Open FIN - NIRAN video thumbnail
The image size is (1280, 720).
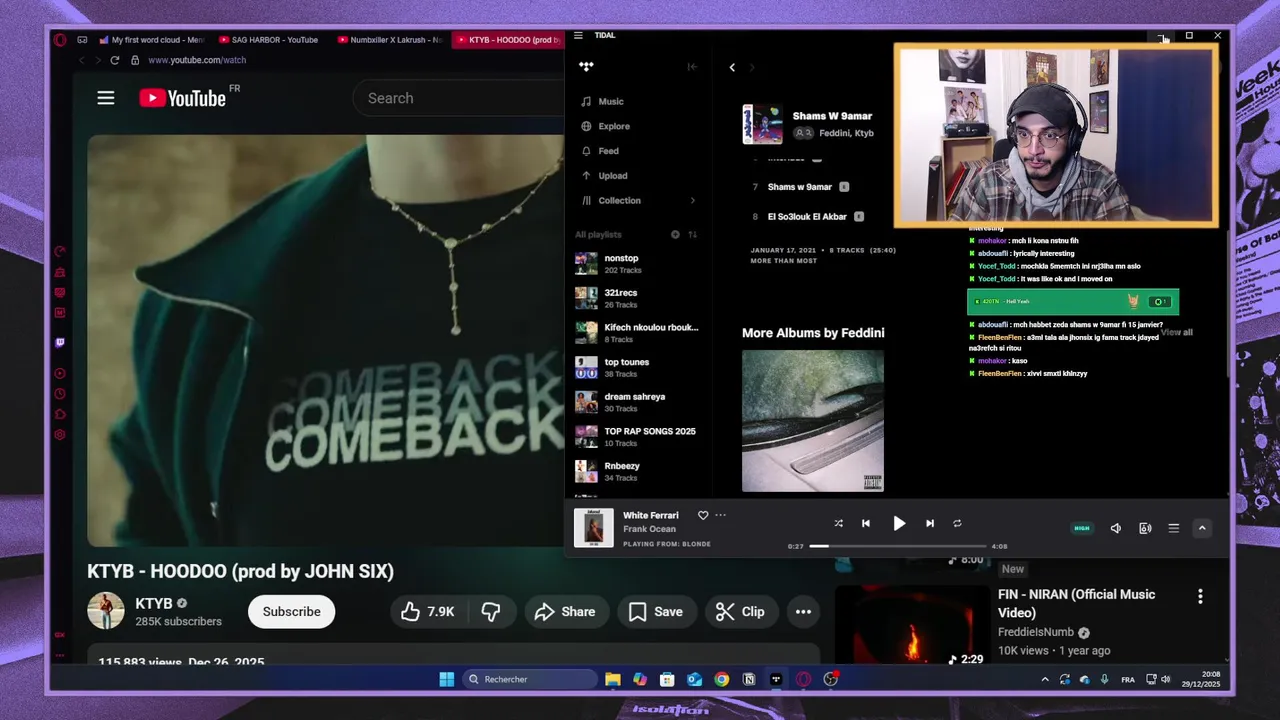tap(911, 626)
